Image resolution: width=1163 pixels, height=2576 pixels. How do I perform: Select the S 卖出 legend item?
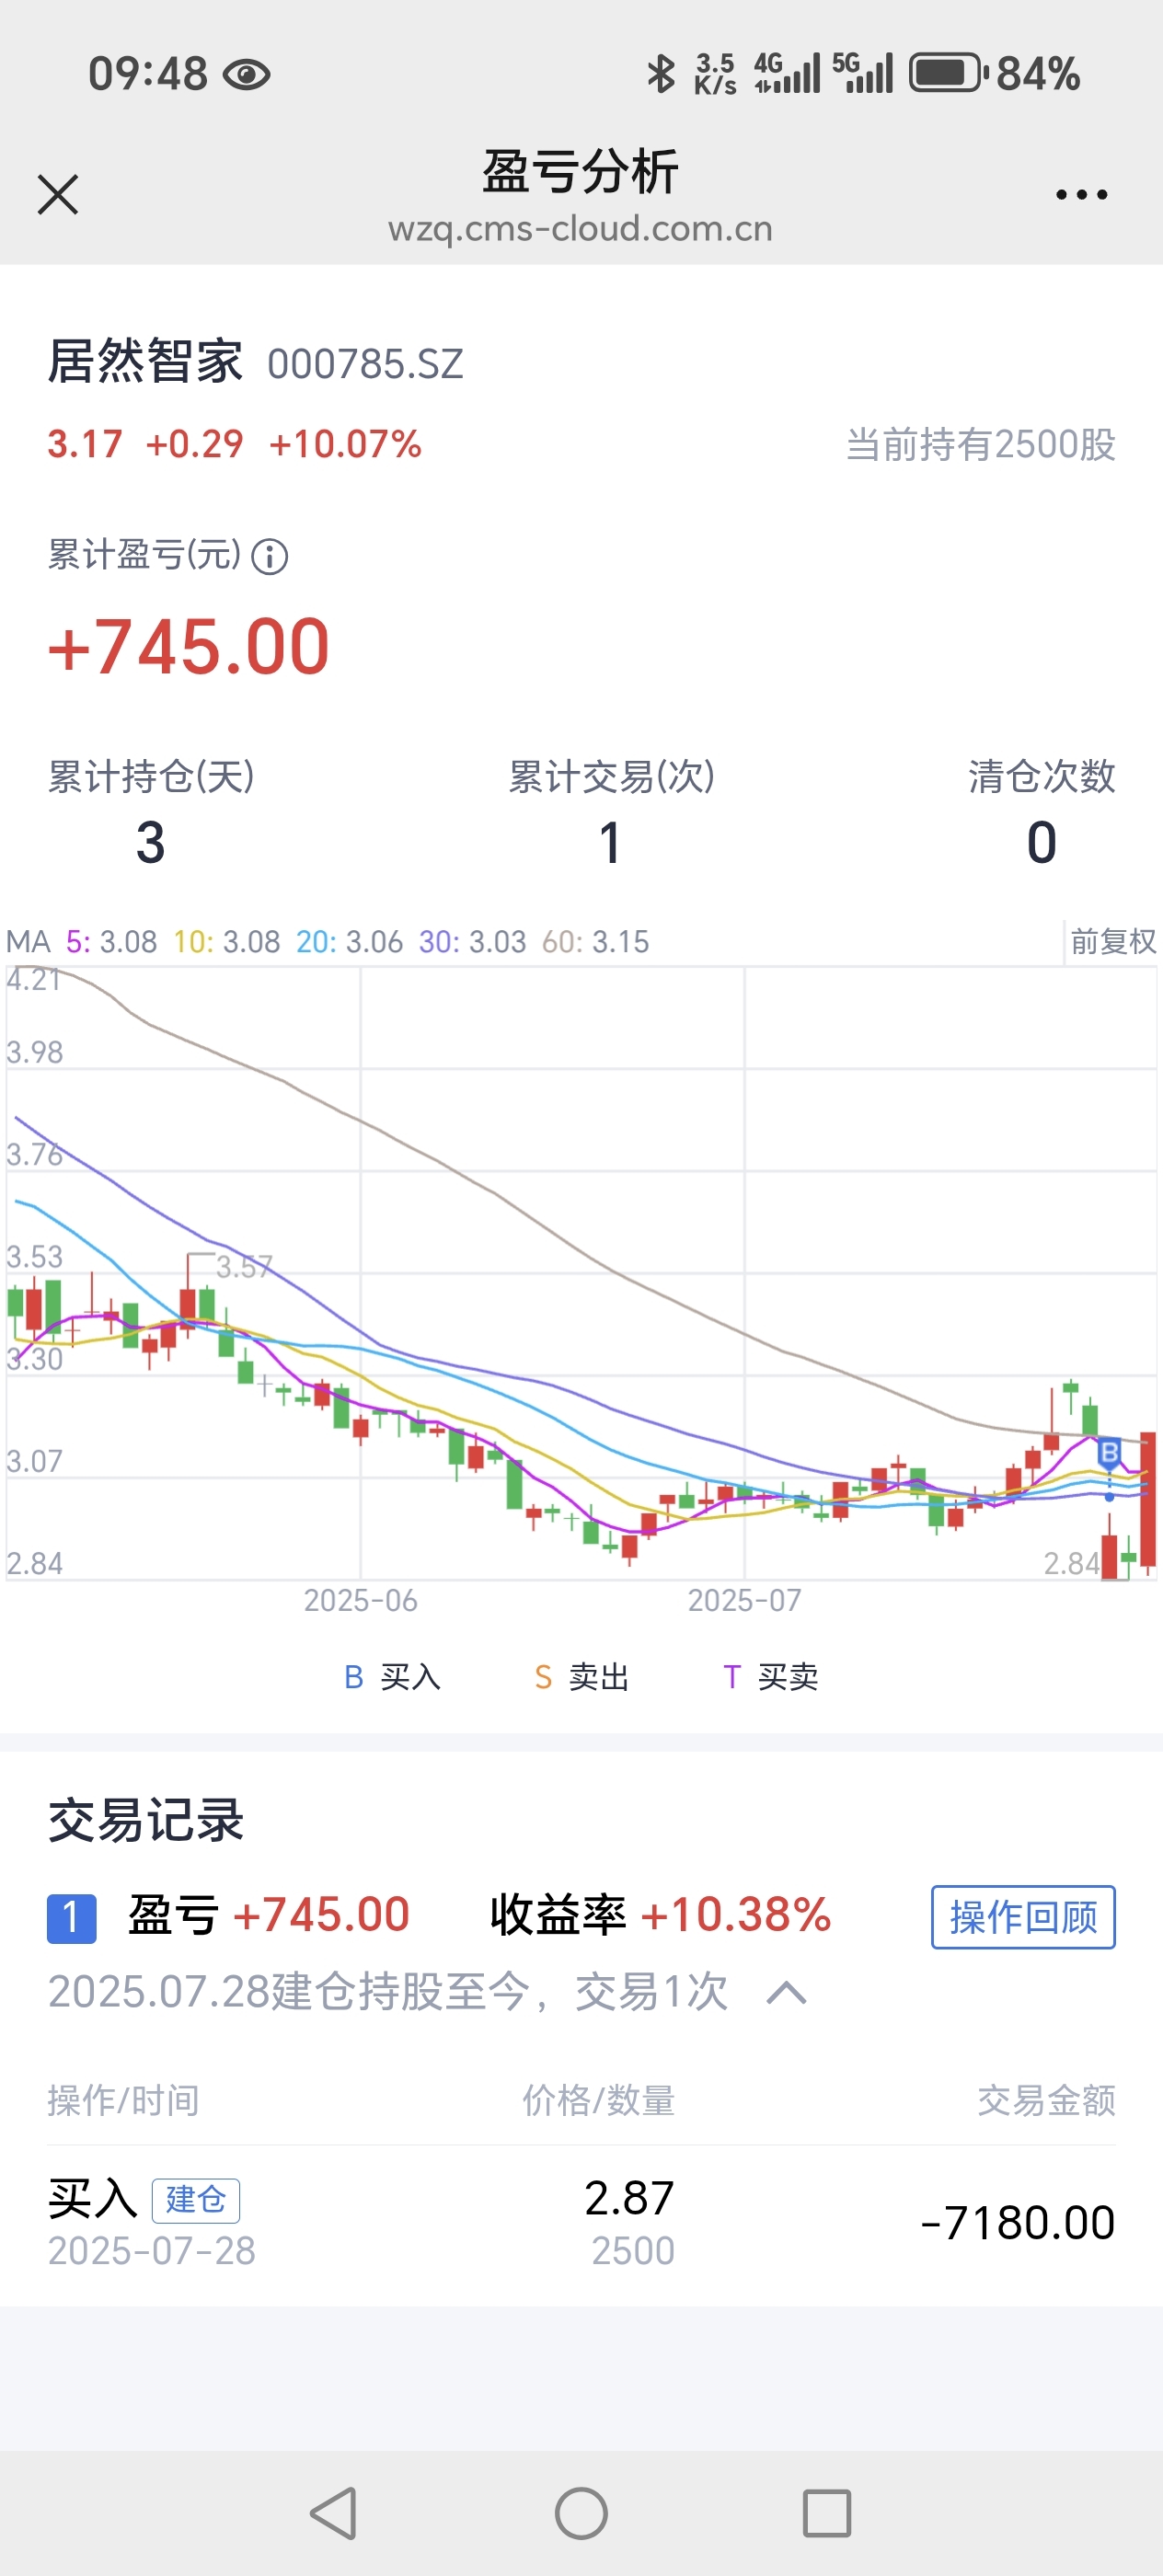click(x=582, y=1677)
